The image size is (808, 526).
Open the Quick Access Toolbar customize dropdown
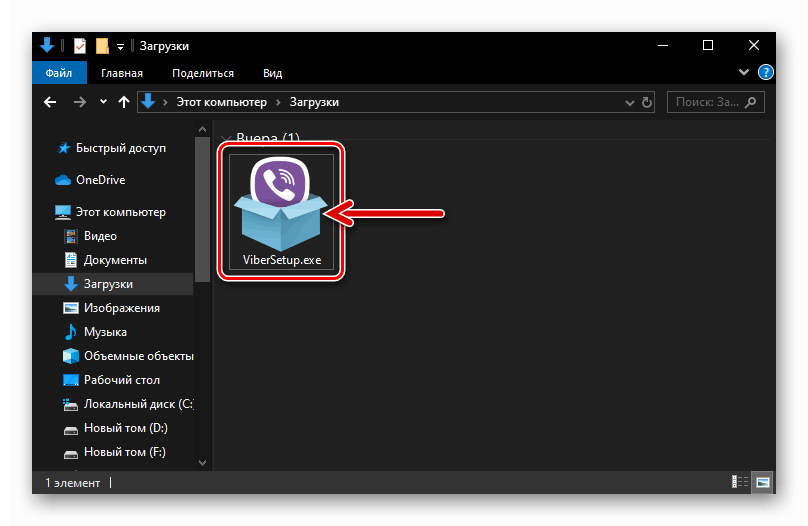pyautogui.click(x=120, y=47)
